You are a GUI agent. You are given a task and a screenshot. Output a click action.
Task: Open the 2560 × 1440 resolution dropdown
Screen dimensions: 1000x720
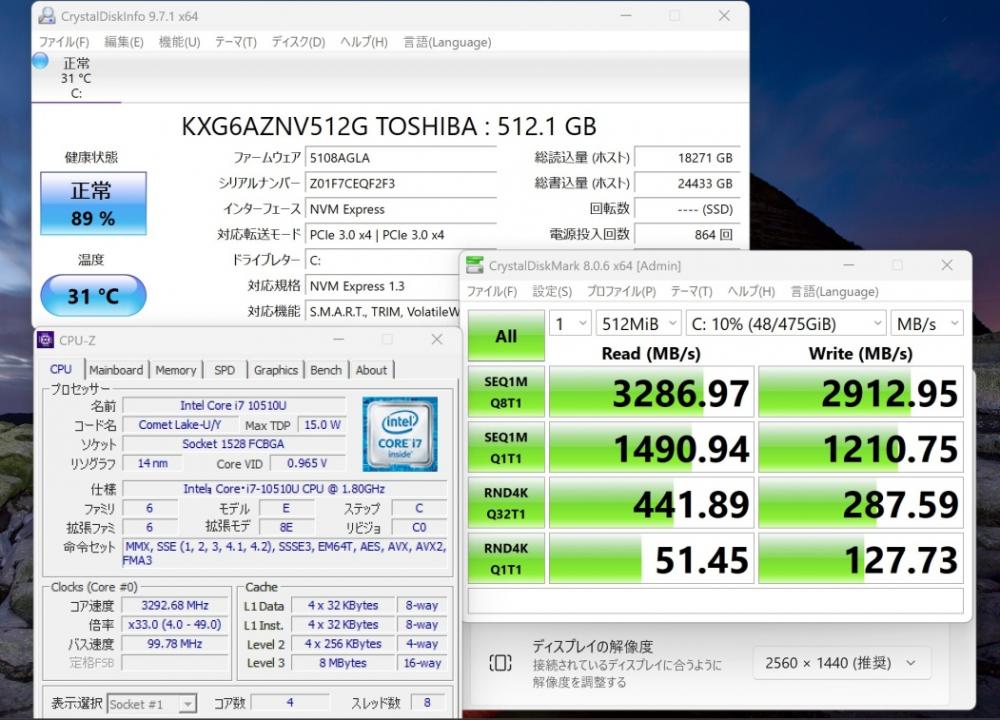[841, 663]
